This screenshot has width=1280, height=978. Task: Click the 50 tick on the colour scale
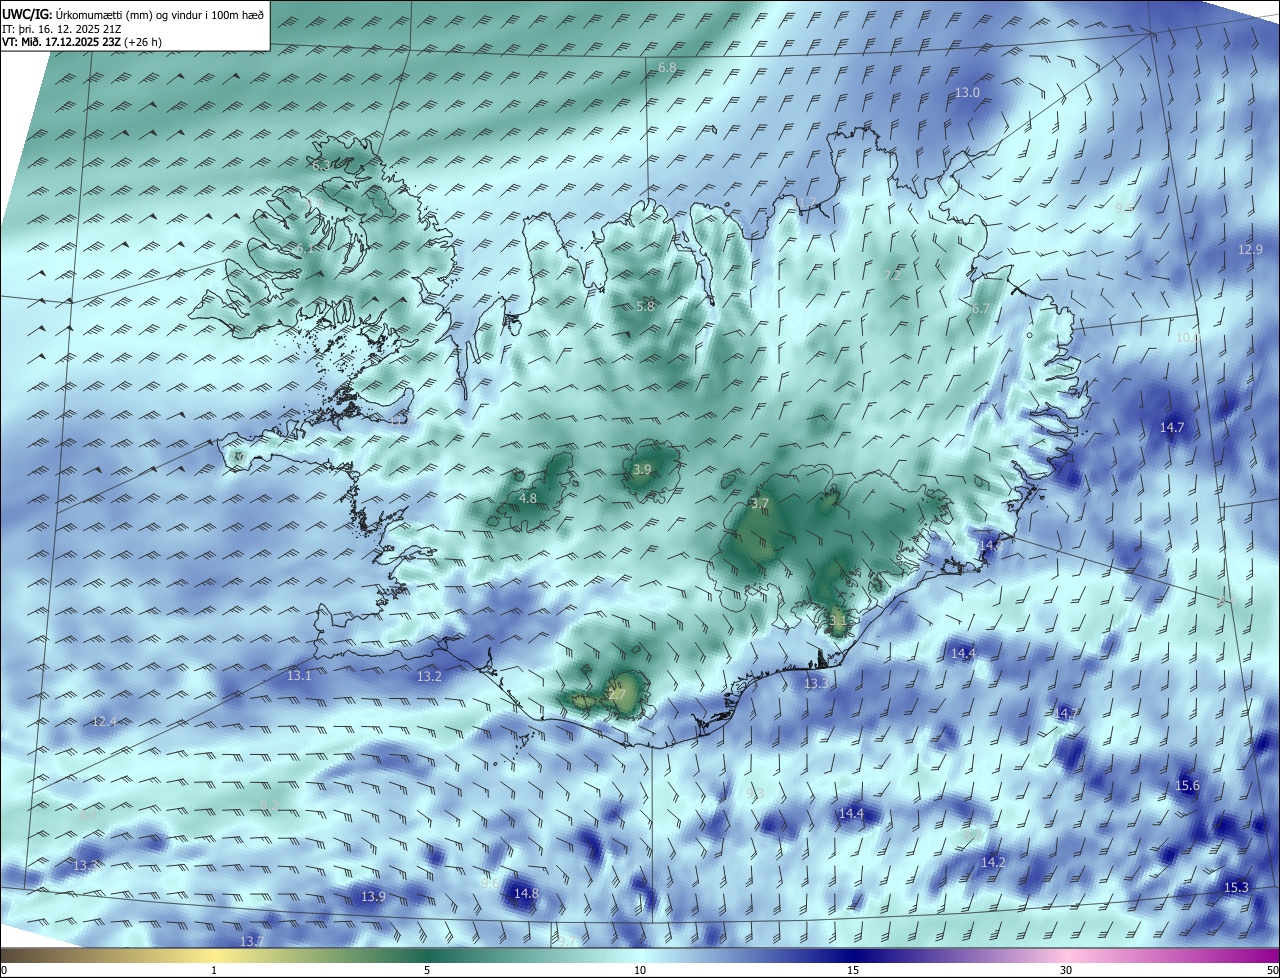[1272, 970]
